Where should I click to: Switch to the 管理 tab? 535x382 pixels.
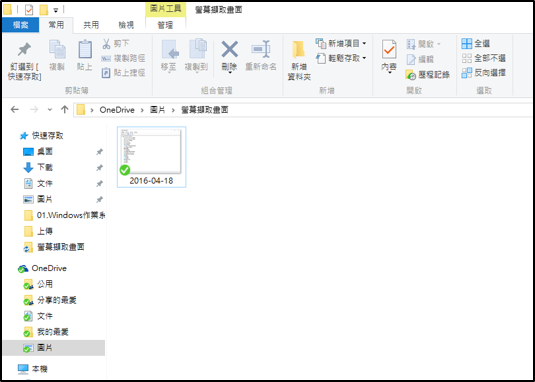coord(165,25)
